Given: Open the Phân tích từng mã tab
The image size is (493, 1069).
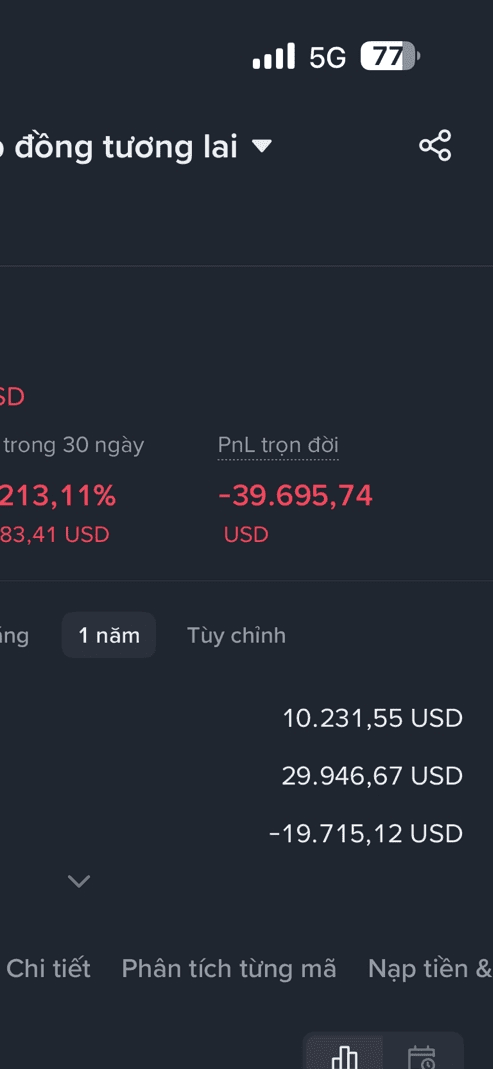Looking at the screenshot, I should point(228,968).
